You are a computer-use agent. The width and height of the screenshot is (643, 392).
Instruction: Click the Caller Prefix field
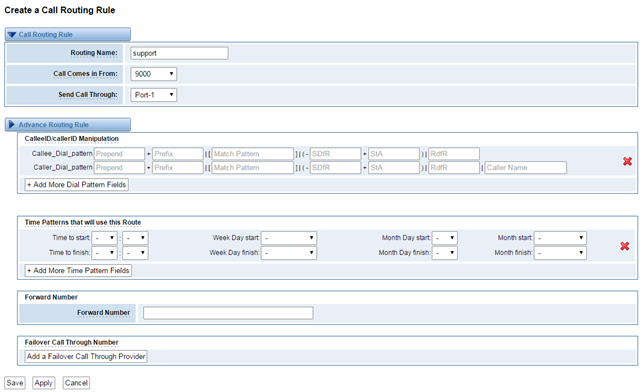pos(178,167)
